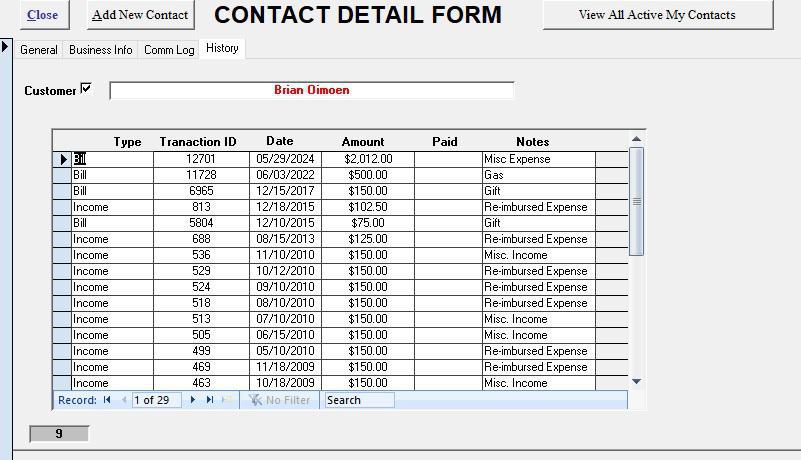This screenshot has height=460, width=801.
Task: Click View All Active My Contacts
Action: coord(657,15)
